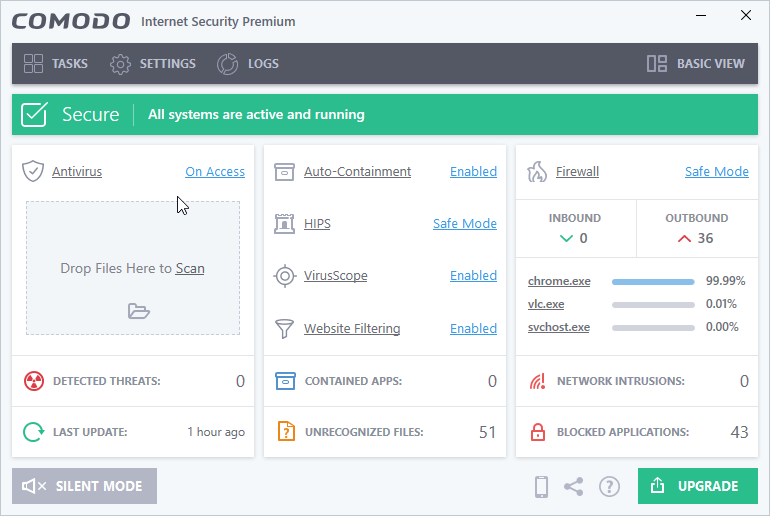
Task: Change HIPS Safe Mode setting
Action: pos(465,223)
